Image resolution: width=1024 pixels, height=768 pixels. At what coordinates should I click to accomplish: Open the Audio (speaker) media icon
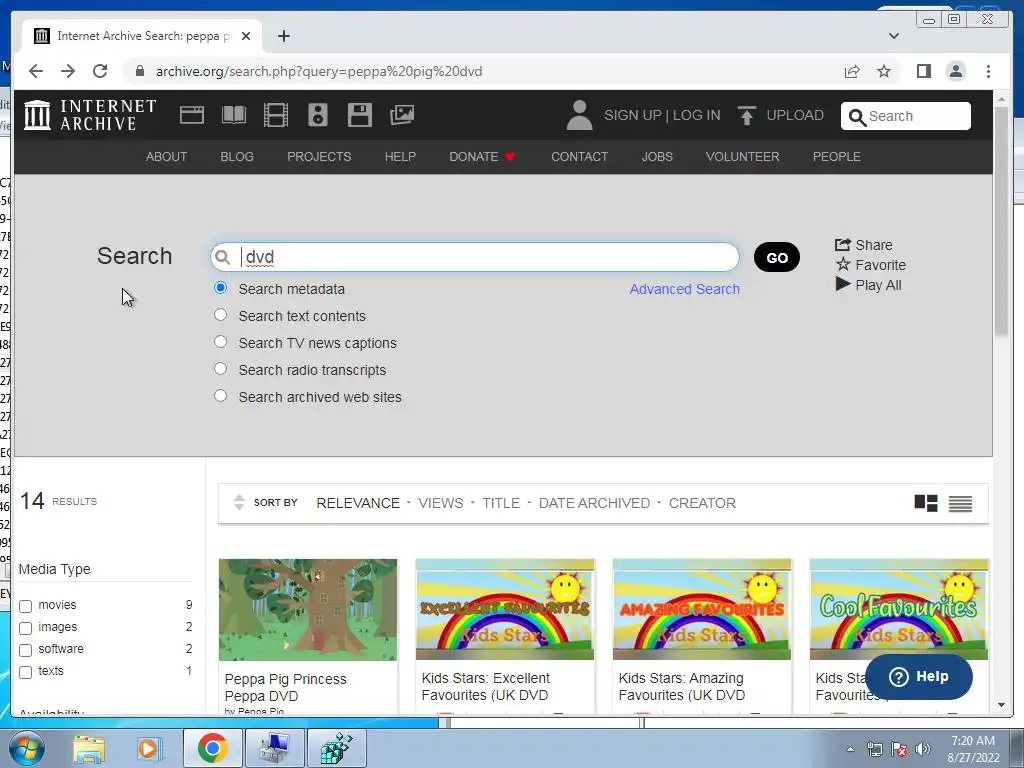point(318,115)
